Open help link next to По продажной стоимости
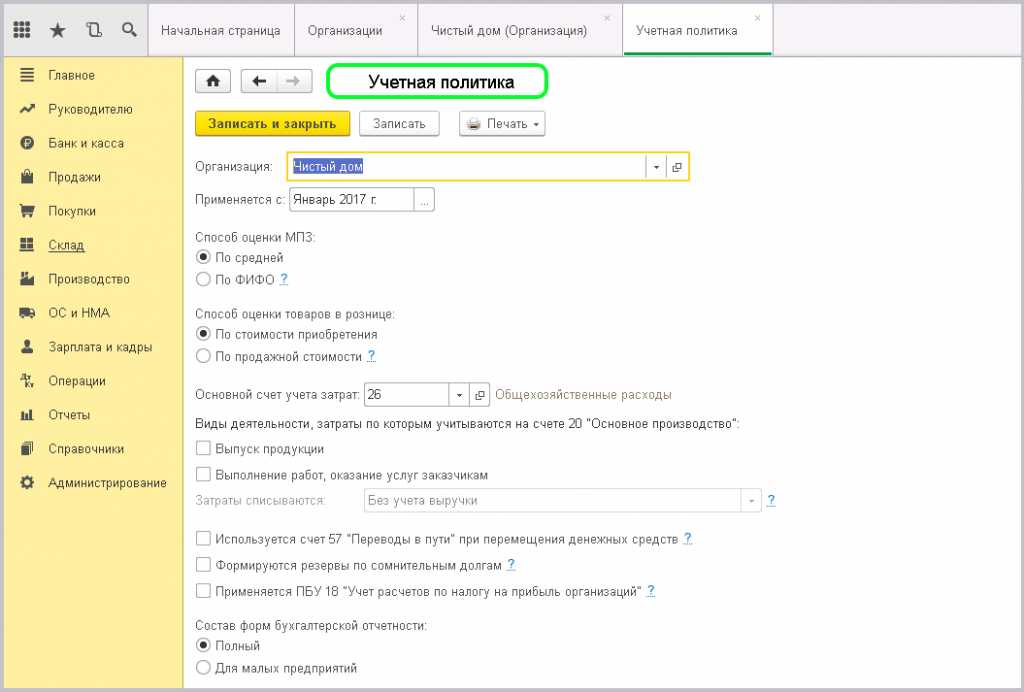The width and height of the screenshot is (1024, 692). click(371, 356)
